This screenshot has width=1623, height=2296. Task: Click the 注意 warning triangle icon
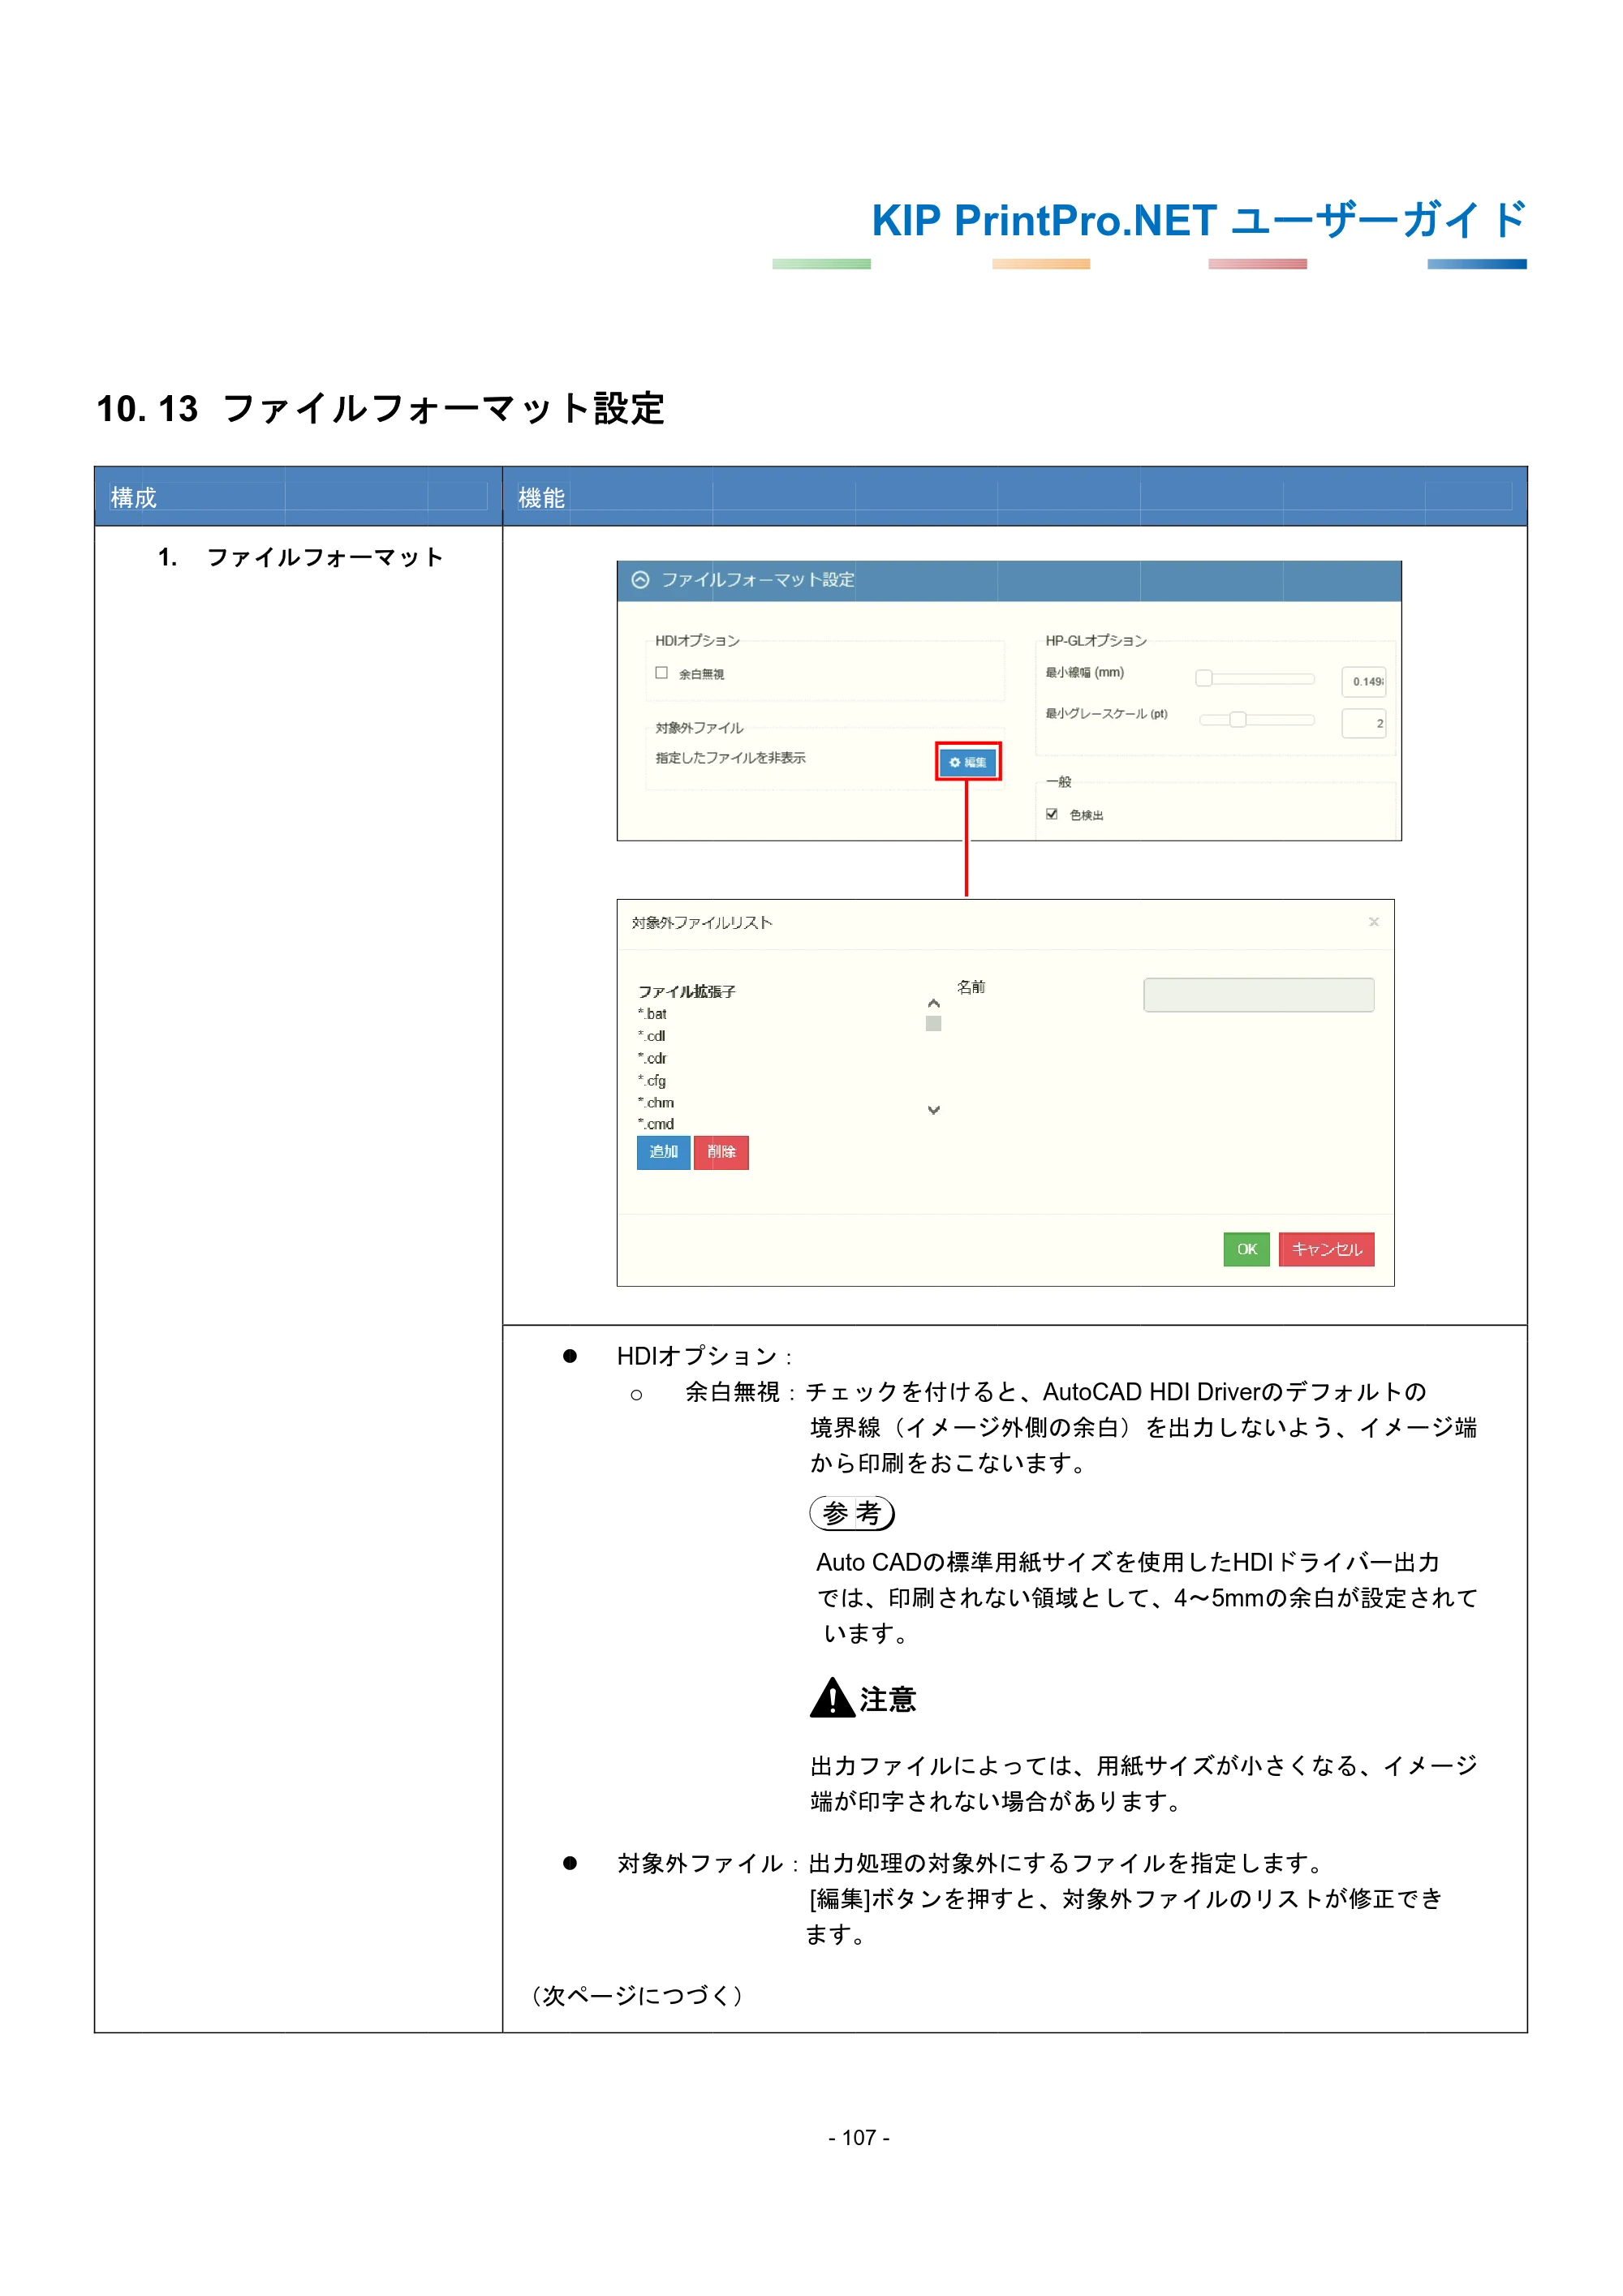tap(831, 1697)
